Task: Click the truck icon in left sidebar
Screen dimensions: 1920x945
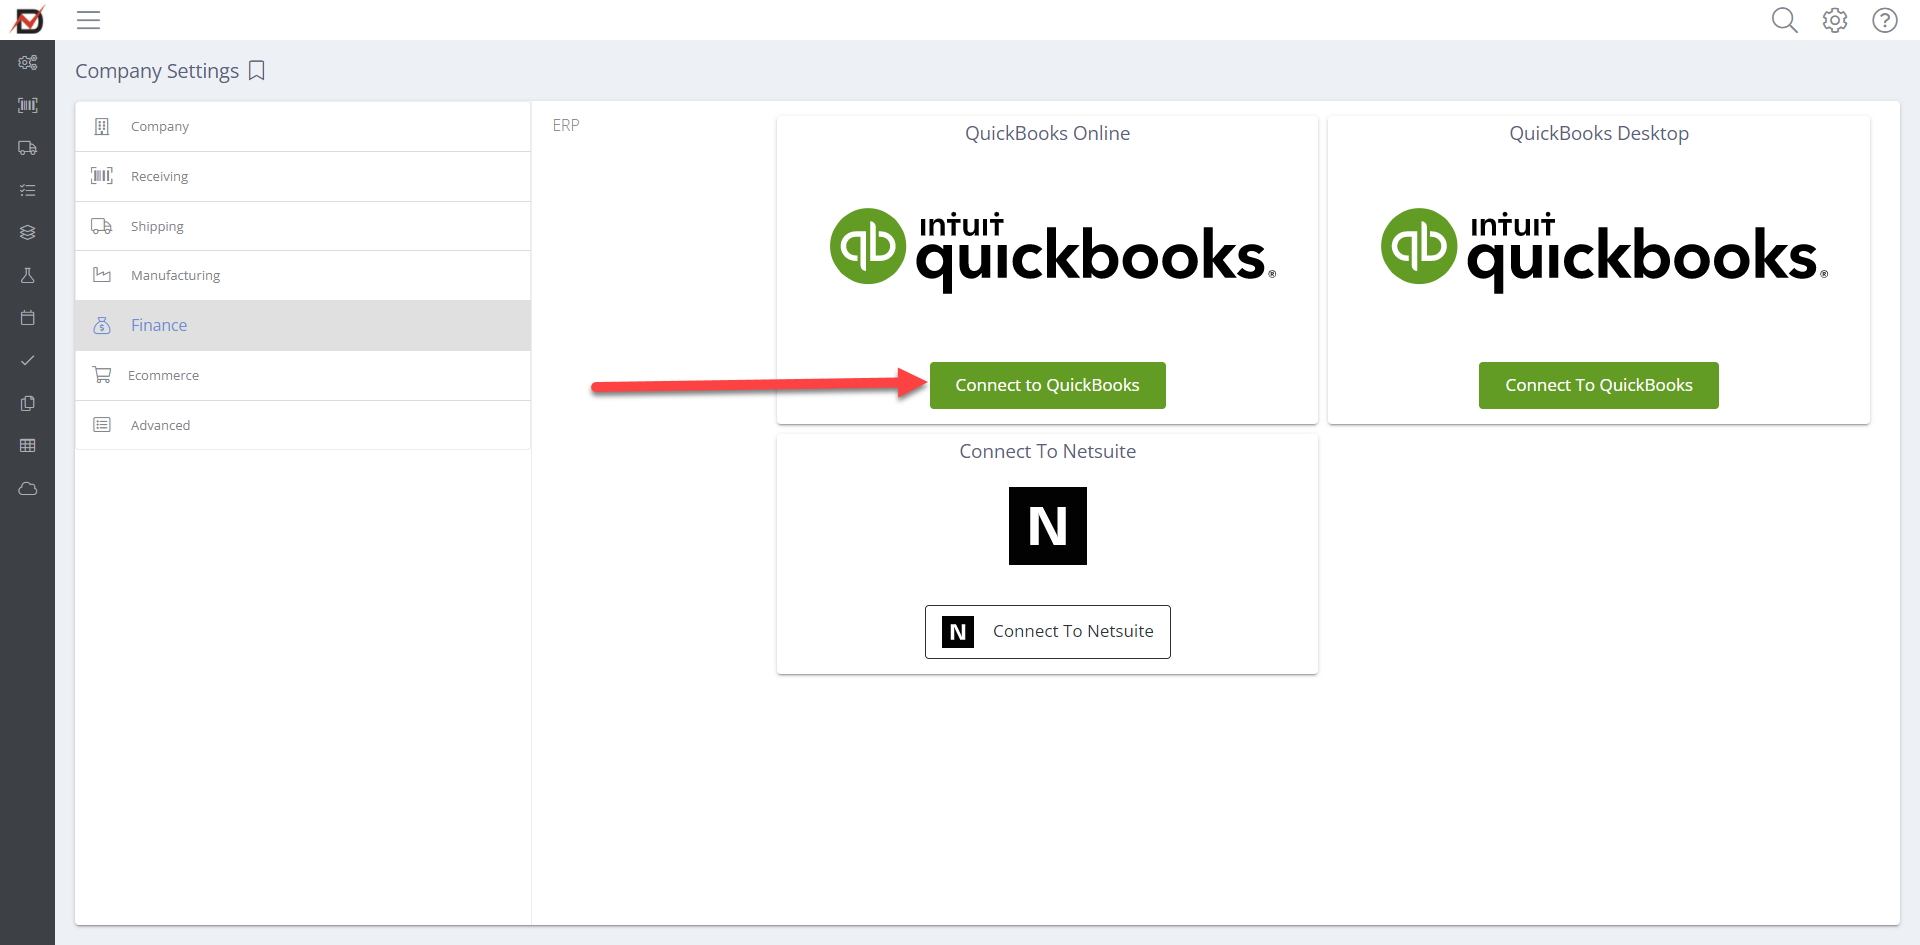Action: click(28, 148)
